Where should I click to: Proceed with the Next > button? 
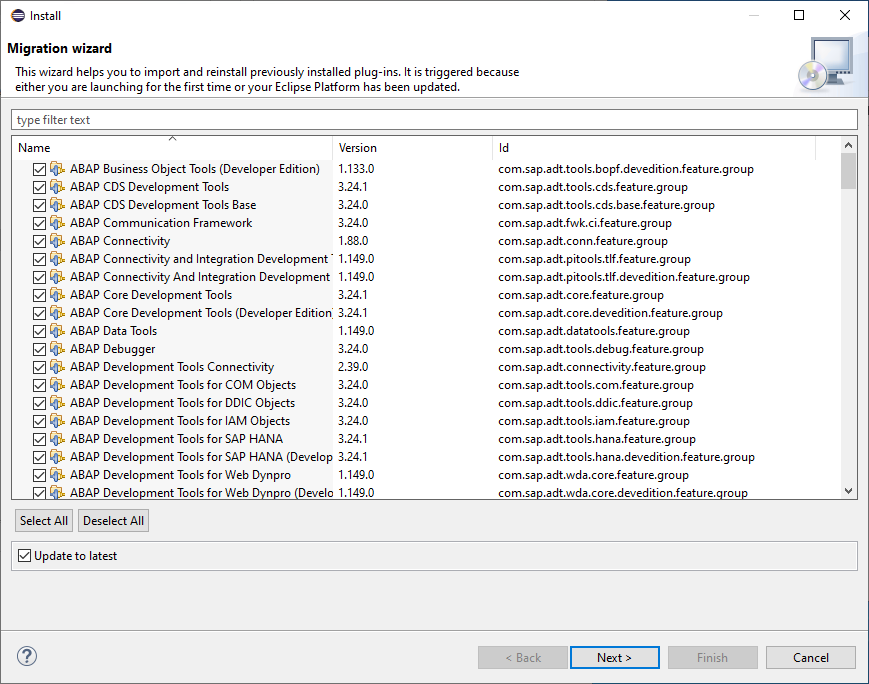pyautogui.click(x=615, y=657)
